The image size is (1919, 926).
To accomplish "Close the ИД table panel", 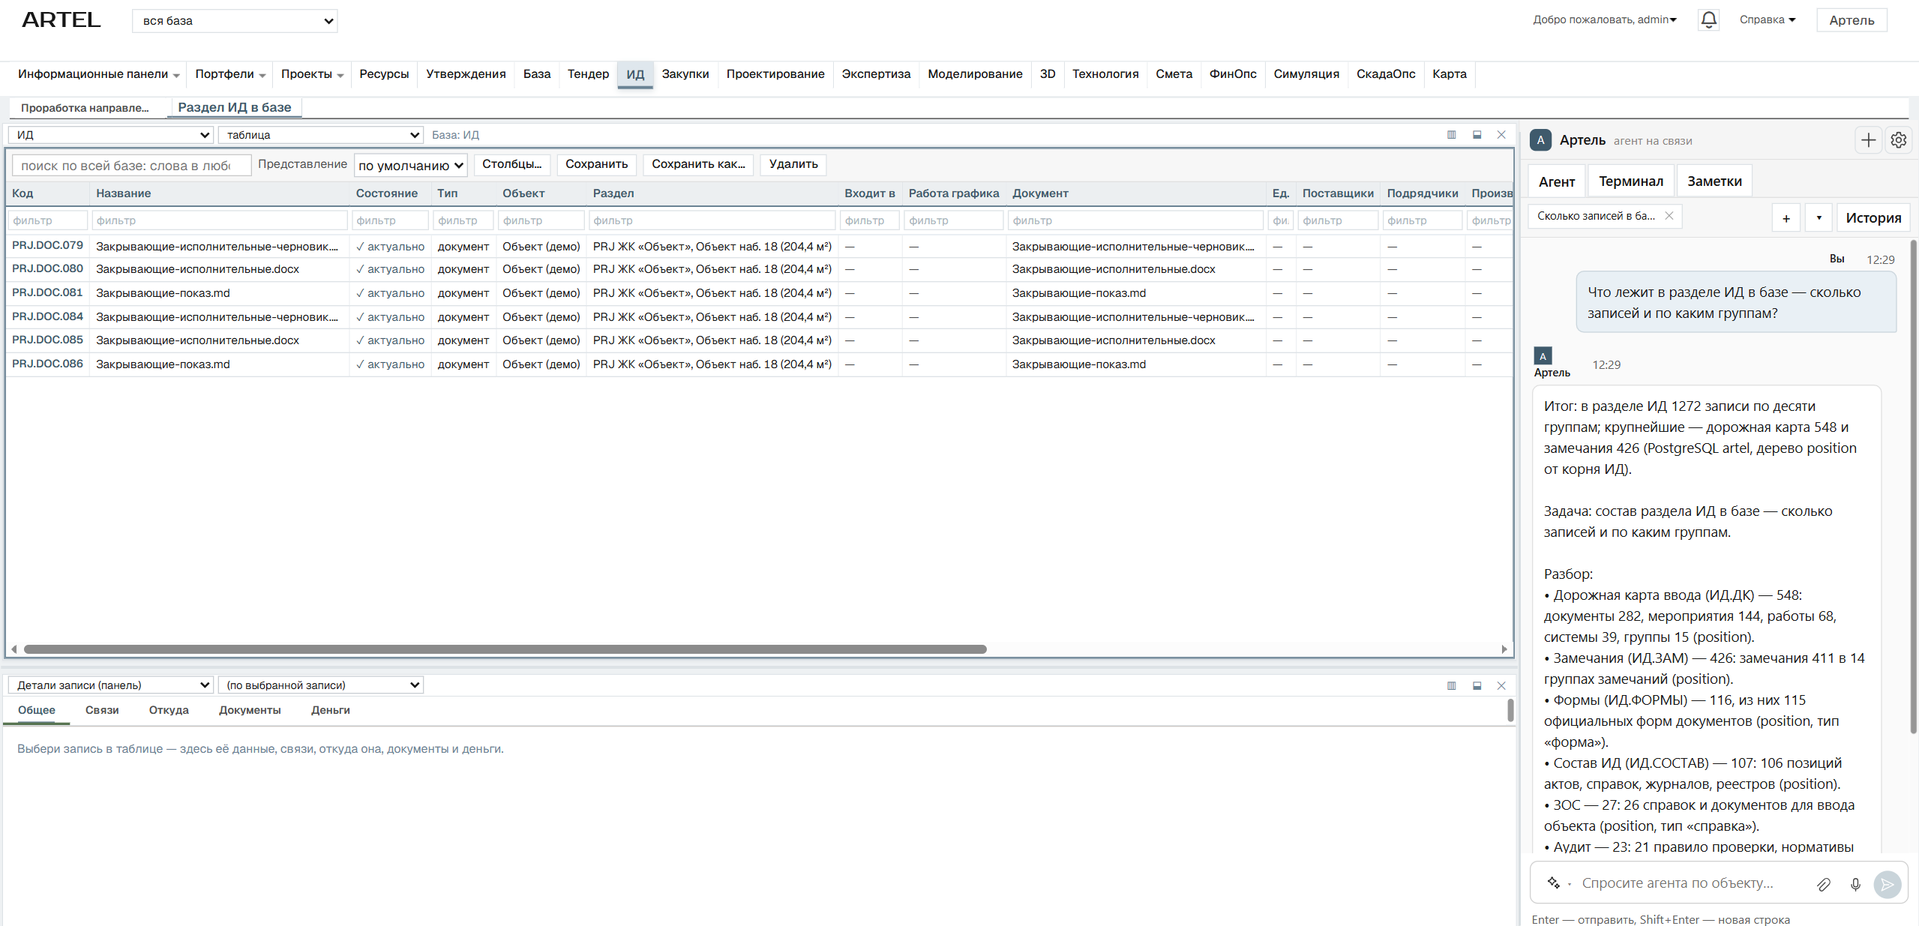I will (x=1501, y=135).
